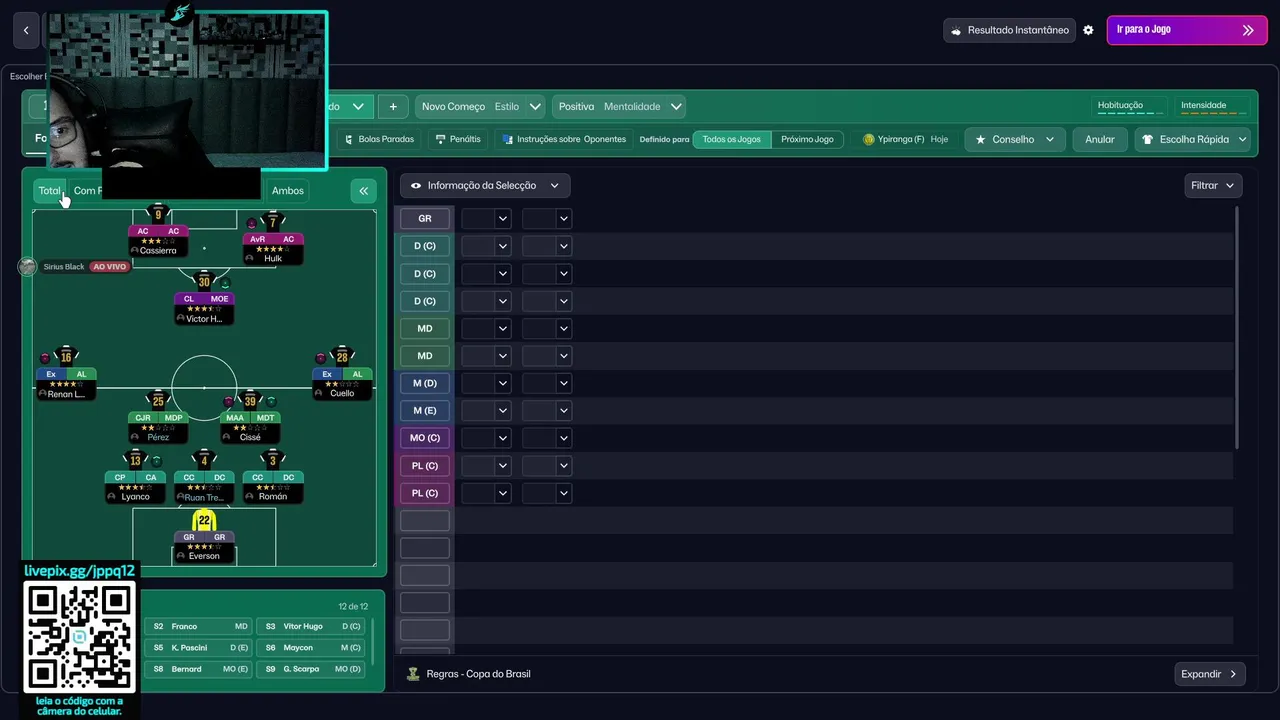Click the back arrow at top left
1280x720 pixels.
coord(26,30)
